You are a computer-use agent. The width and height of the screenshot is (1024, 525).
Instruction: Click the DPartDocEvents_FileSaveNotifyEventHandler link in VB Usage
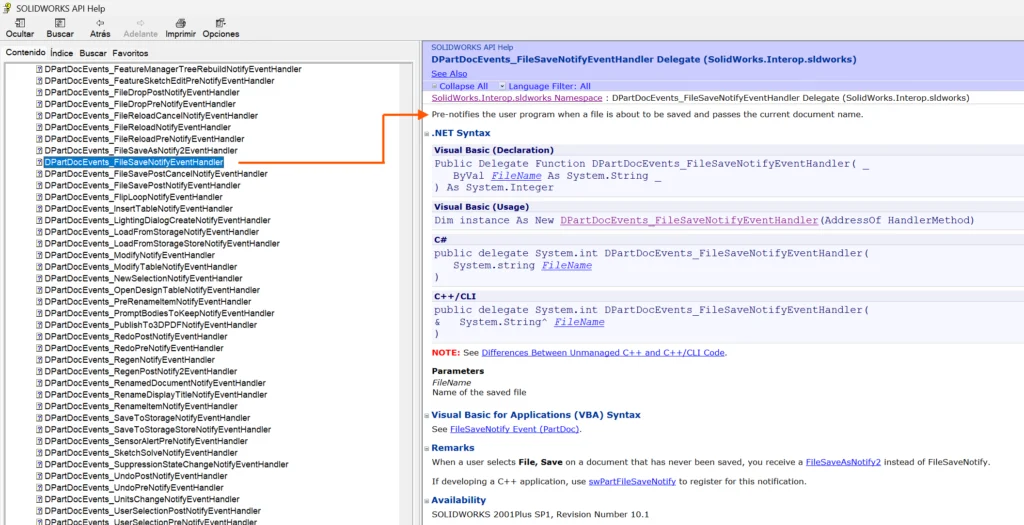pos(689,221)
